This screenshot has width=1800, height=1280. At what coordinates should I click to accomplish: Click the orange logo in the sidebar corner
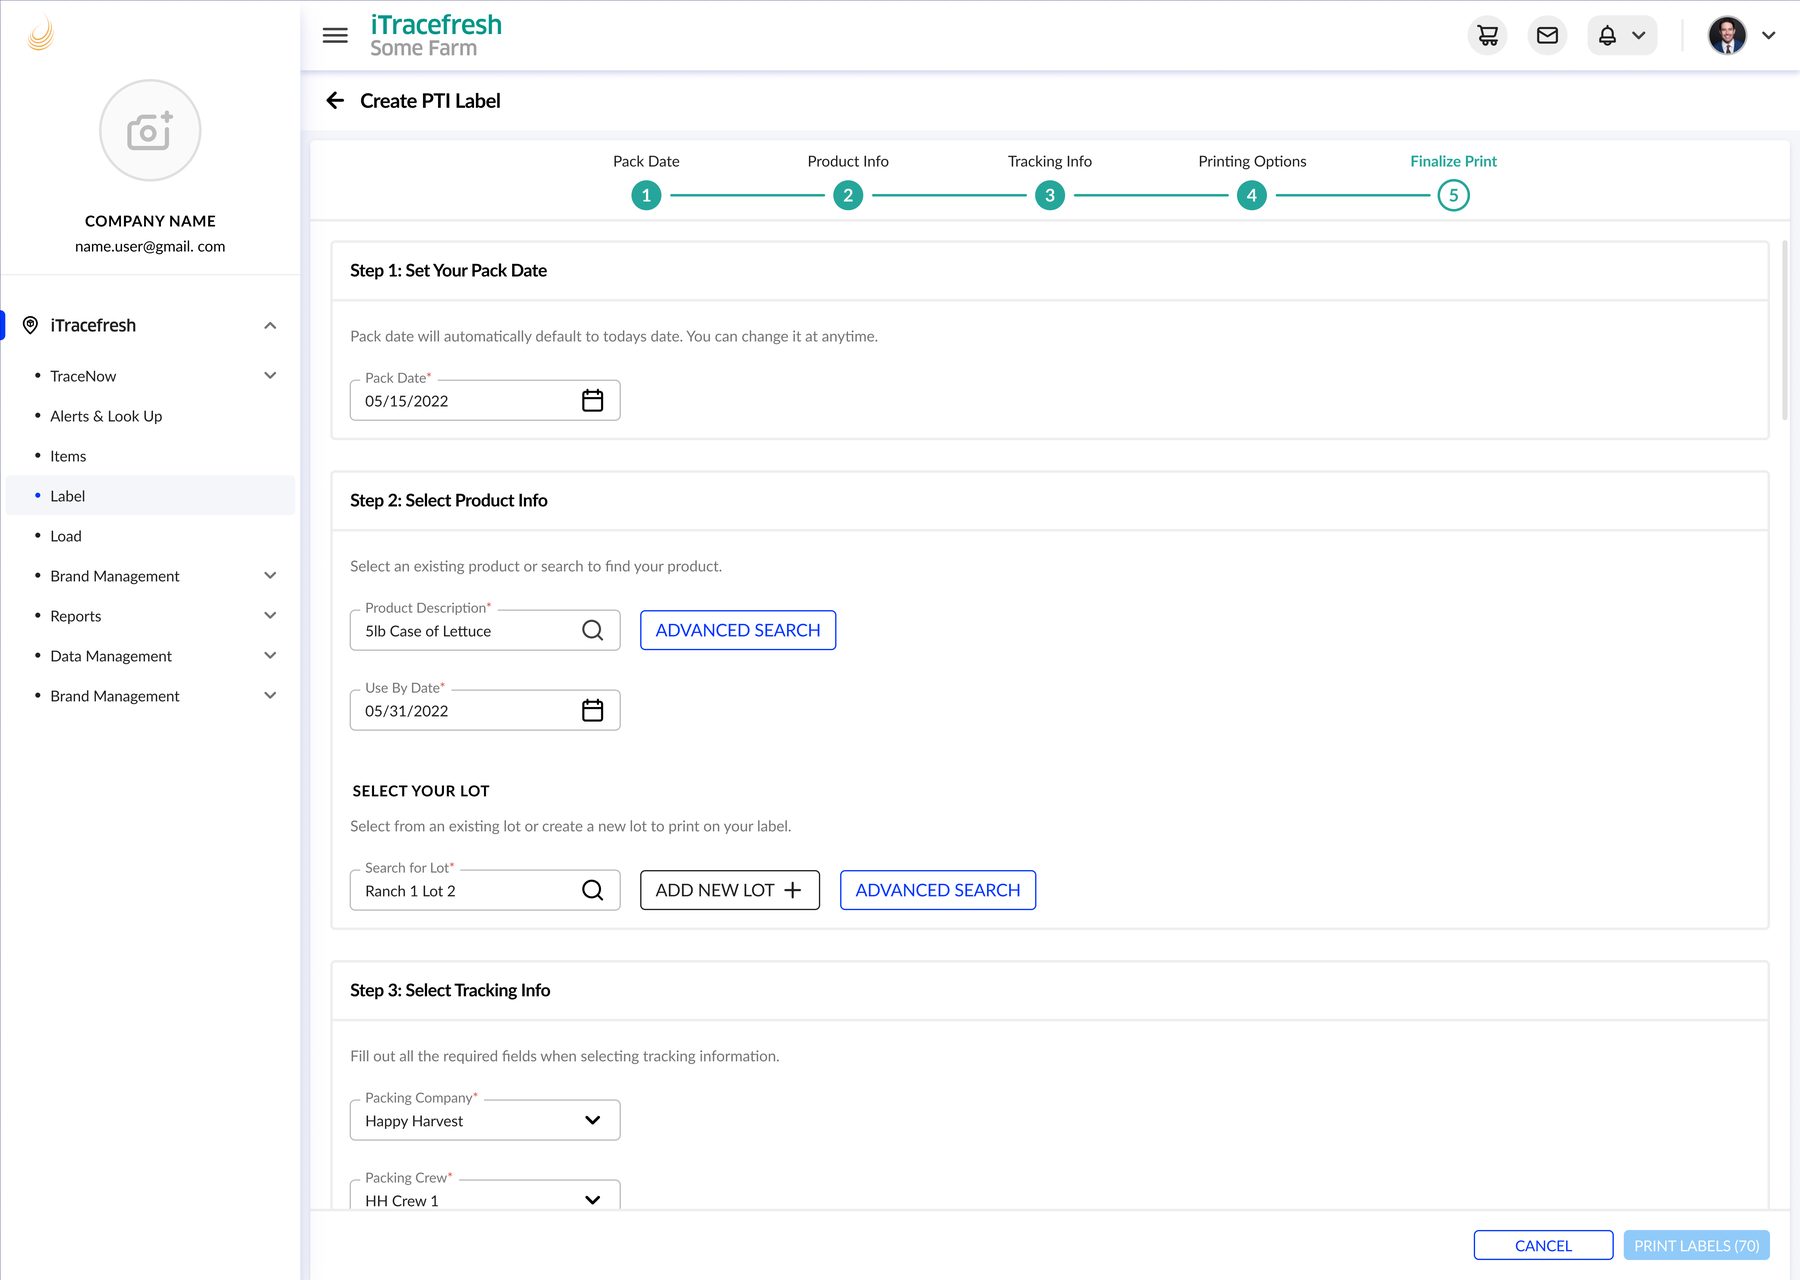pyautogui.click(x=41, y=34)
